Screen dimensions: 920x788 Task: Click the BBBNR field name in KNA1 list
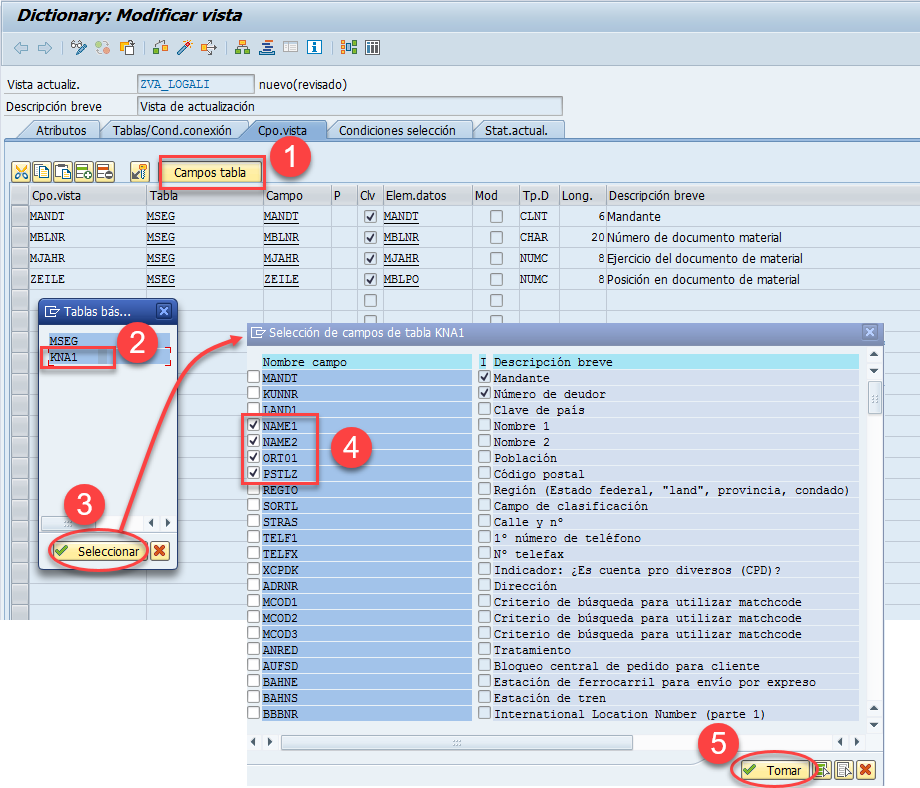coord(280,713)
